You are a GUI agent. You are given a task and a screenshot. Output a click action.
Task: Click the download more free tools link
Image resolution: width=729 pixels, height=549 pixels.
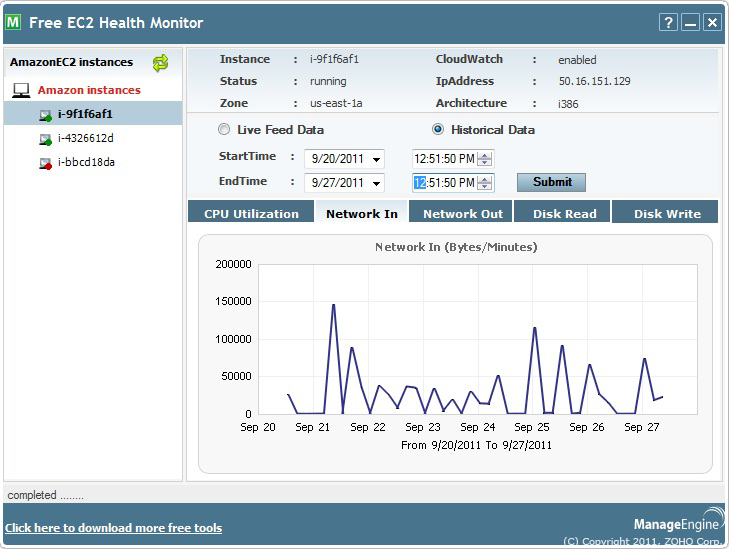113,528
